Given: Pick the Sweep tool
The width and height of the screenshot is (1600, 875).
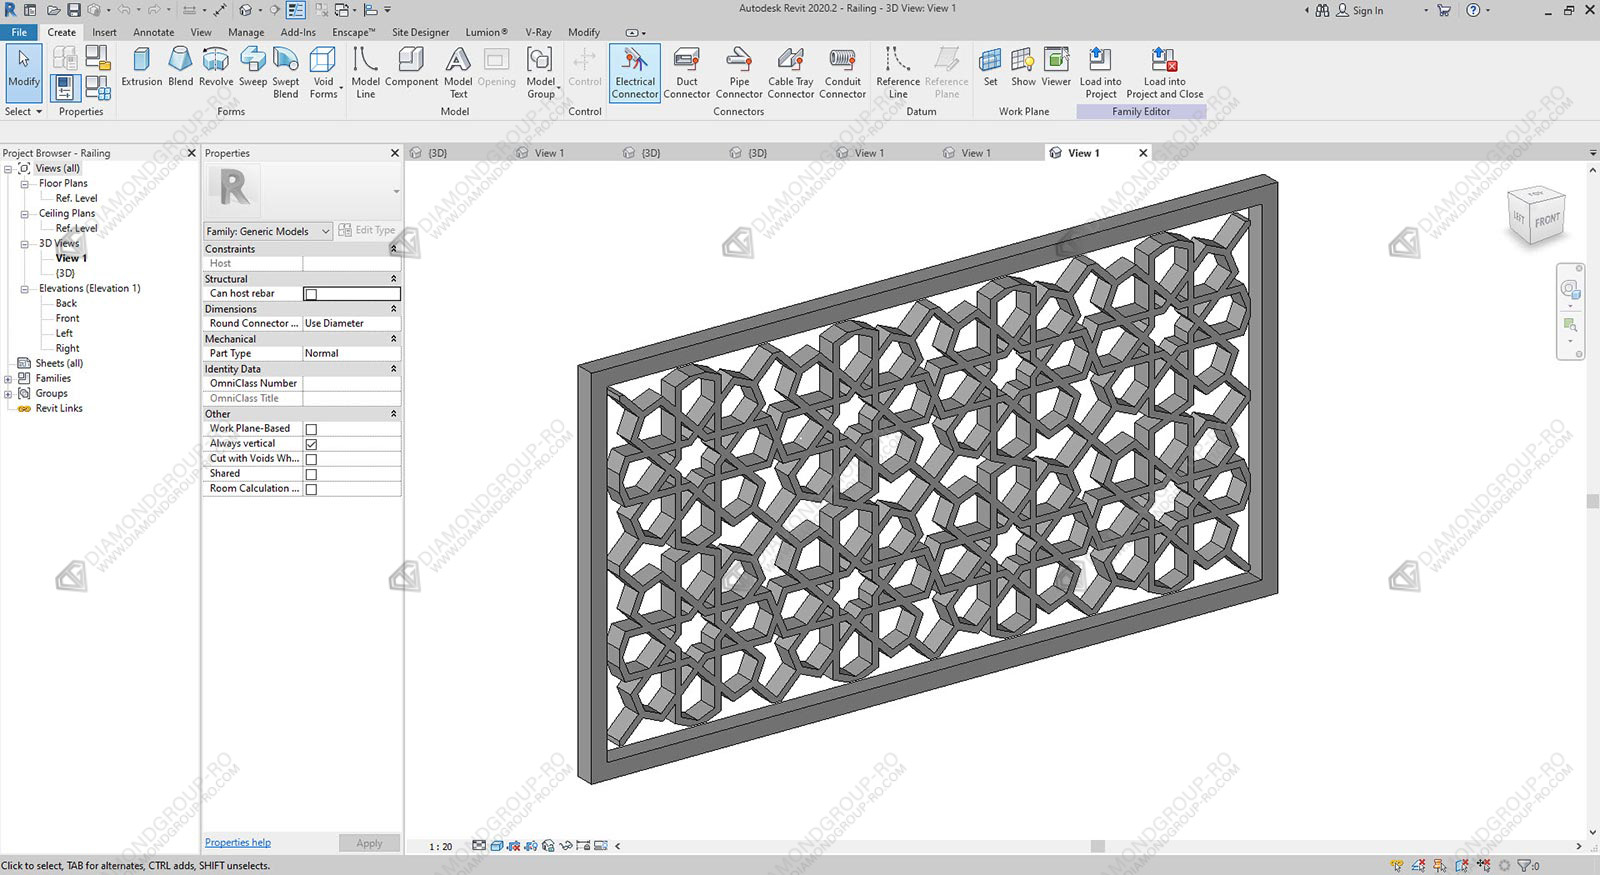Looking at the screenshot, I should point(253,69).
